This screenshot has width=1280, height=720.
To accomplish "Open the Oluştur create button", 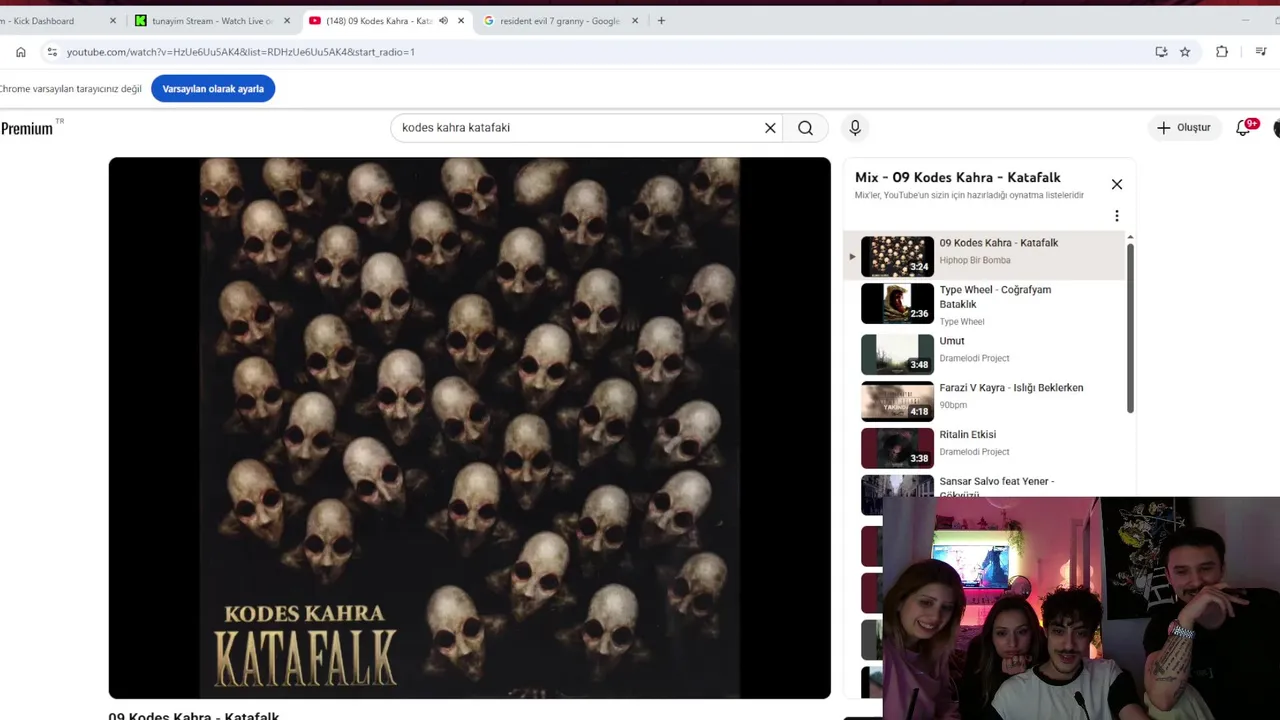I will [x=1184, y=128].
